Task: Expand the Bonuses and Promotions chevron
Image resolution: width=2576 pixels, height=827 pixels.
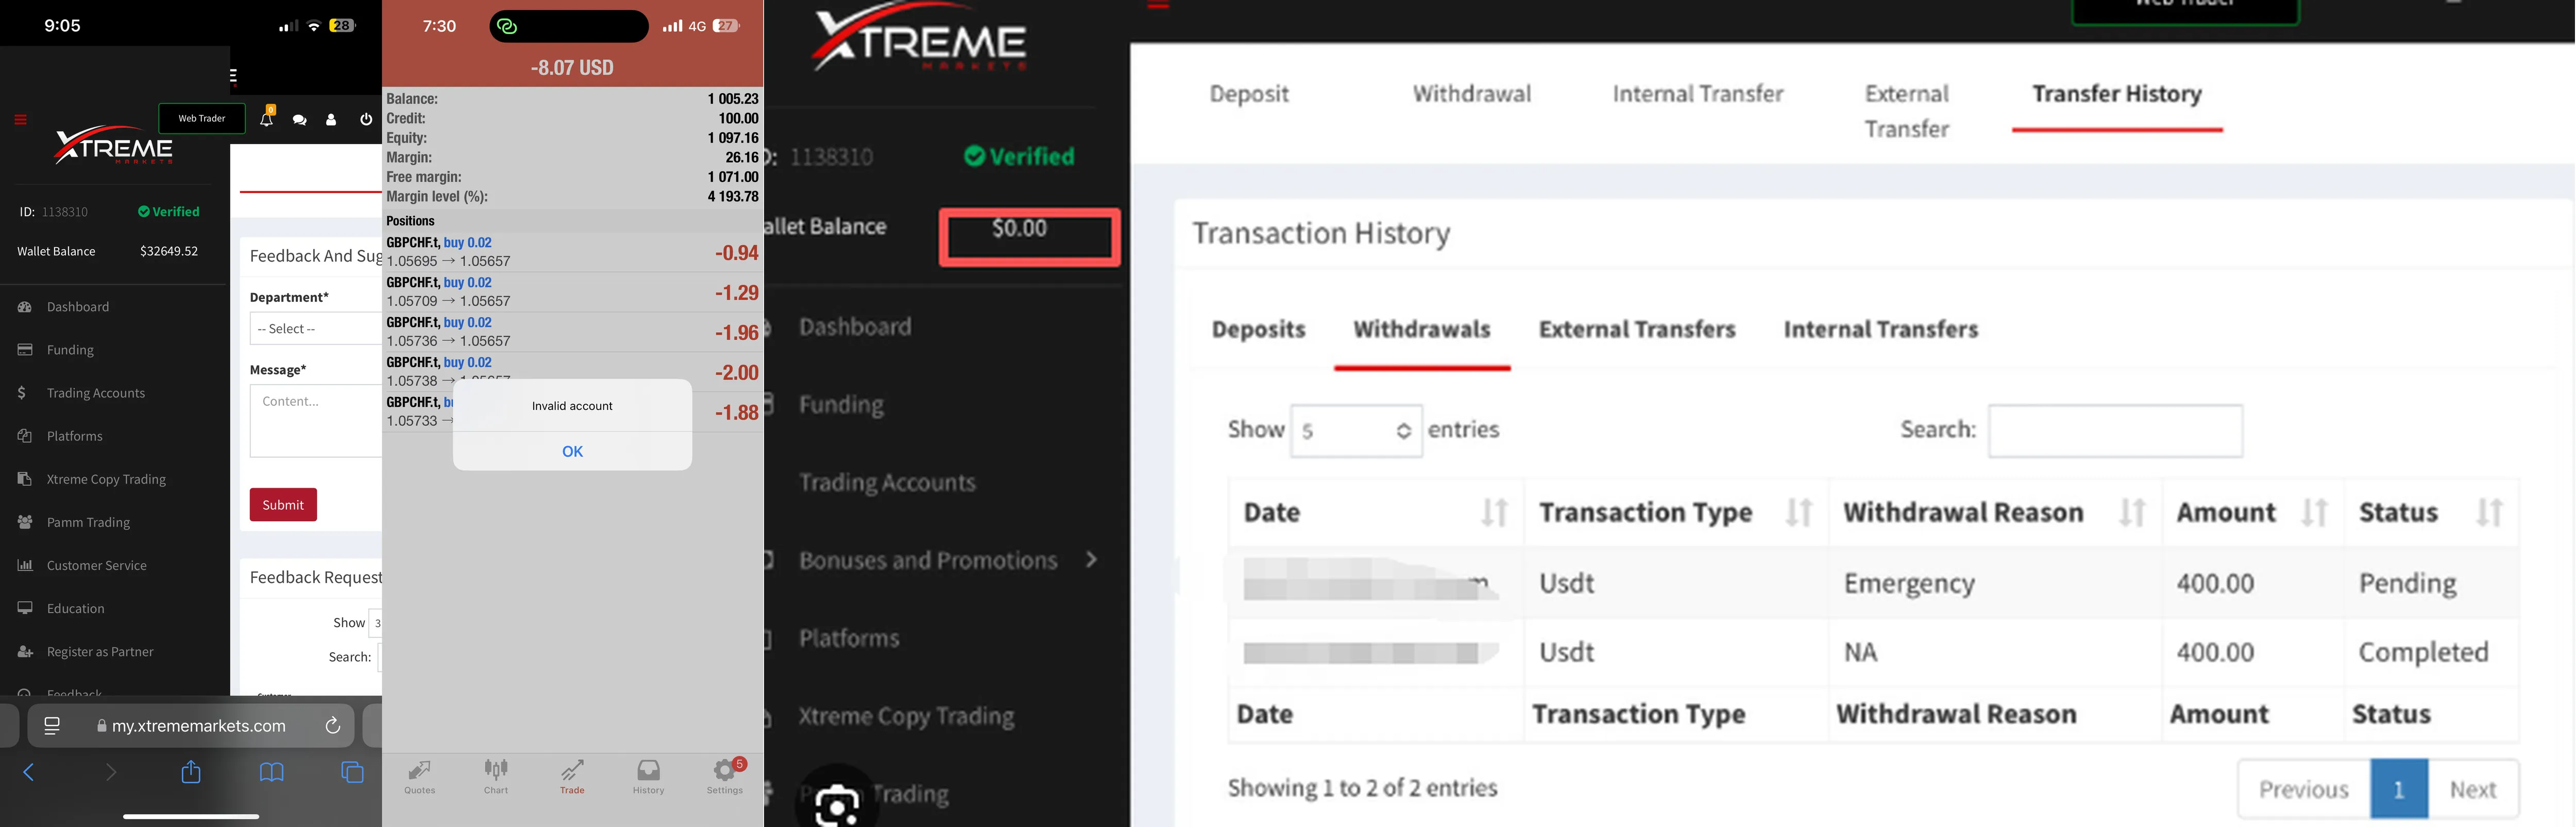Action: [1091, 560]
